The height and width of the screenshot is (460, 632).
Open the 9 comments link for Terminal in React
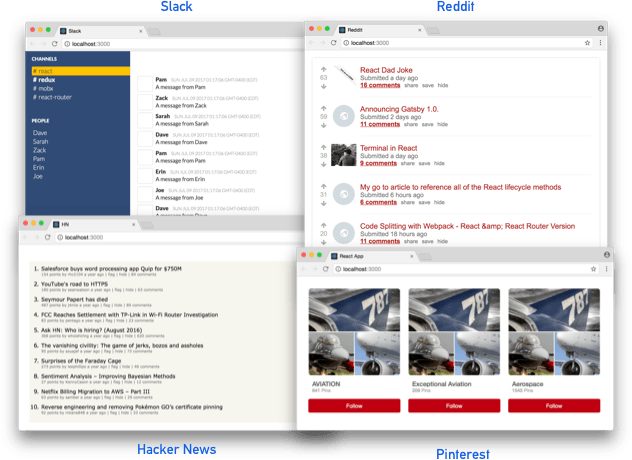[x=378, y=163]
